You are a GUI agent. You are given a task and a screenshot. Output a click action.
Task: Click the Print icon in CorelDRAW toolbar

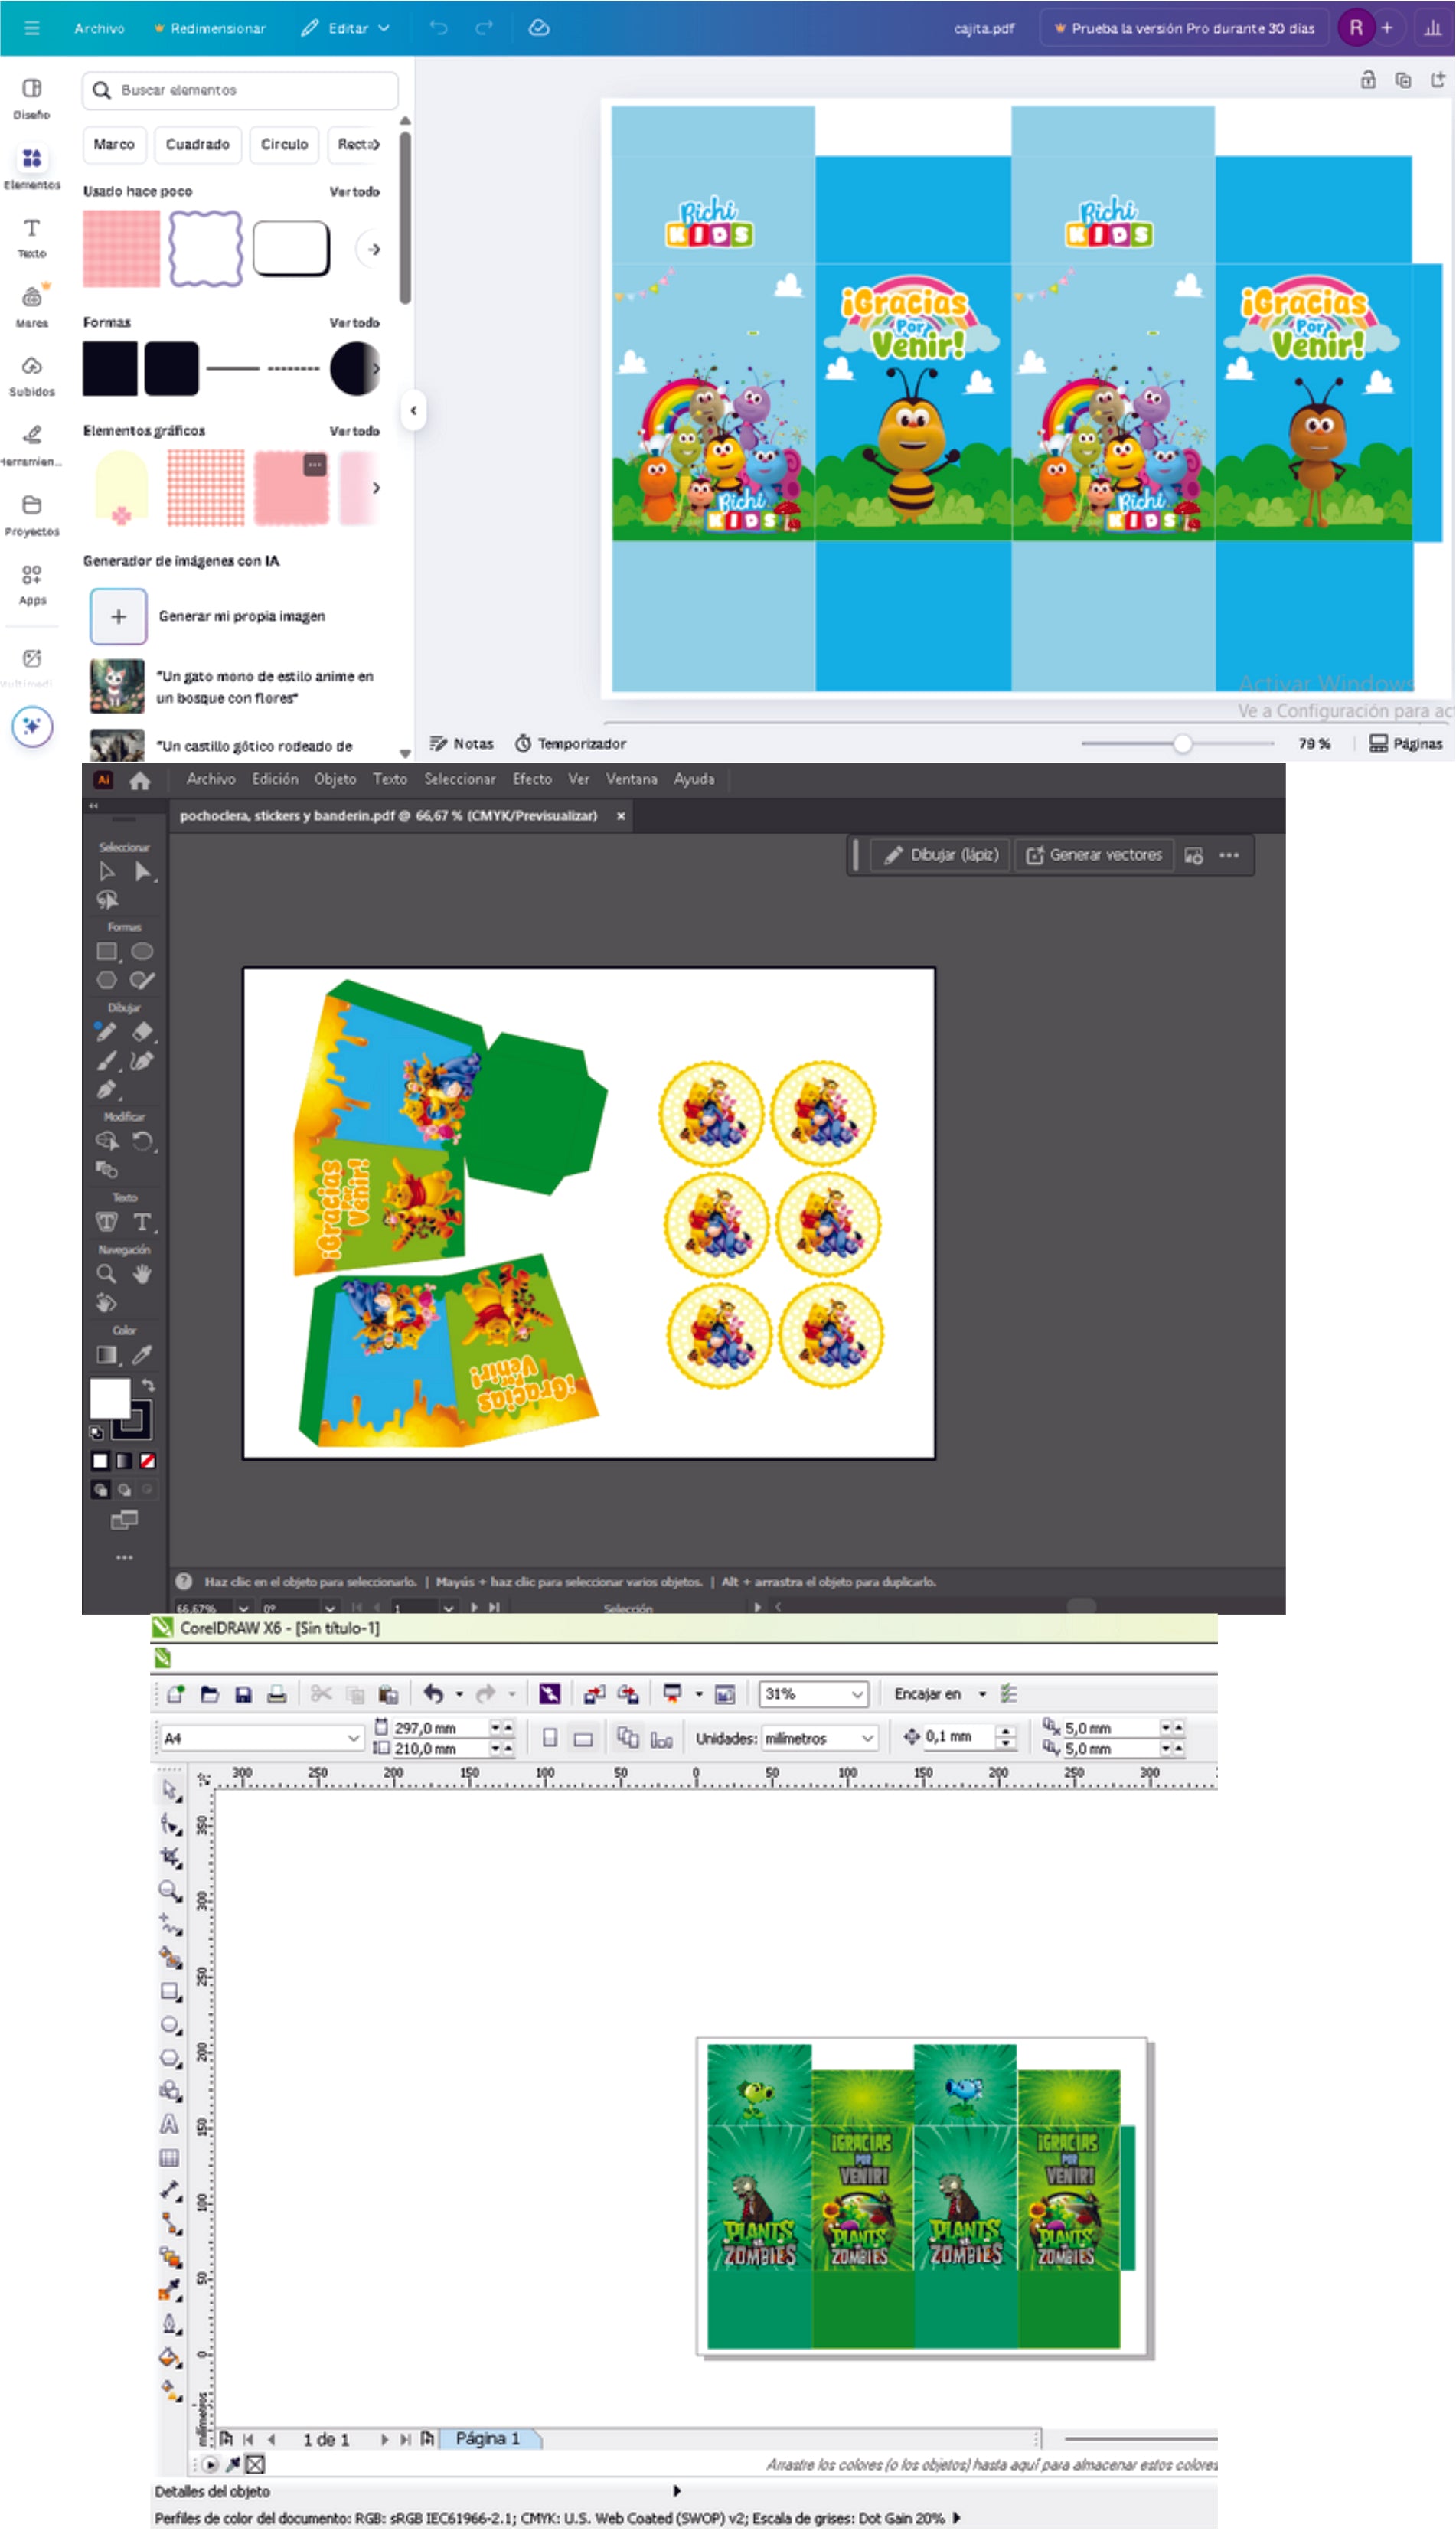[277, 1694]
